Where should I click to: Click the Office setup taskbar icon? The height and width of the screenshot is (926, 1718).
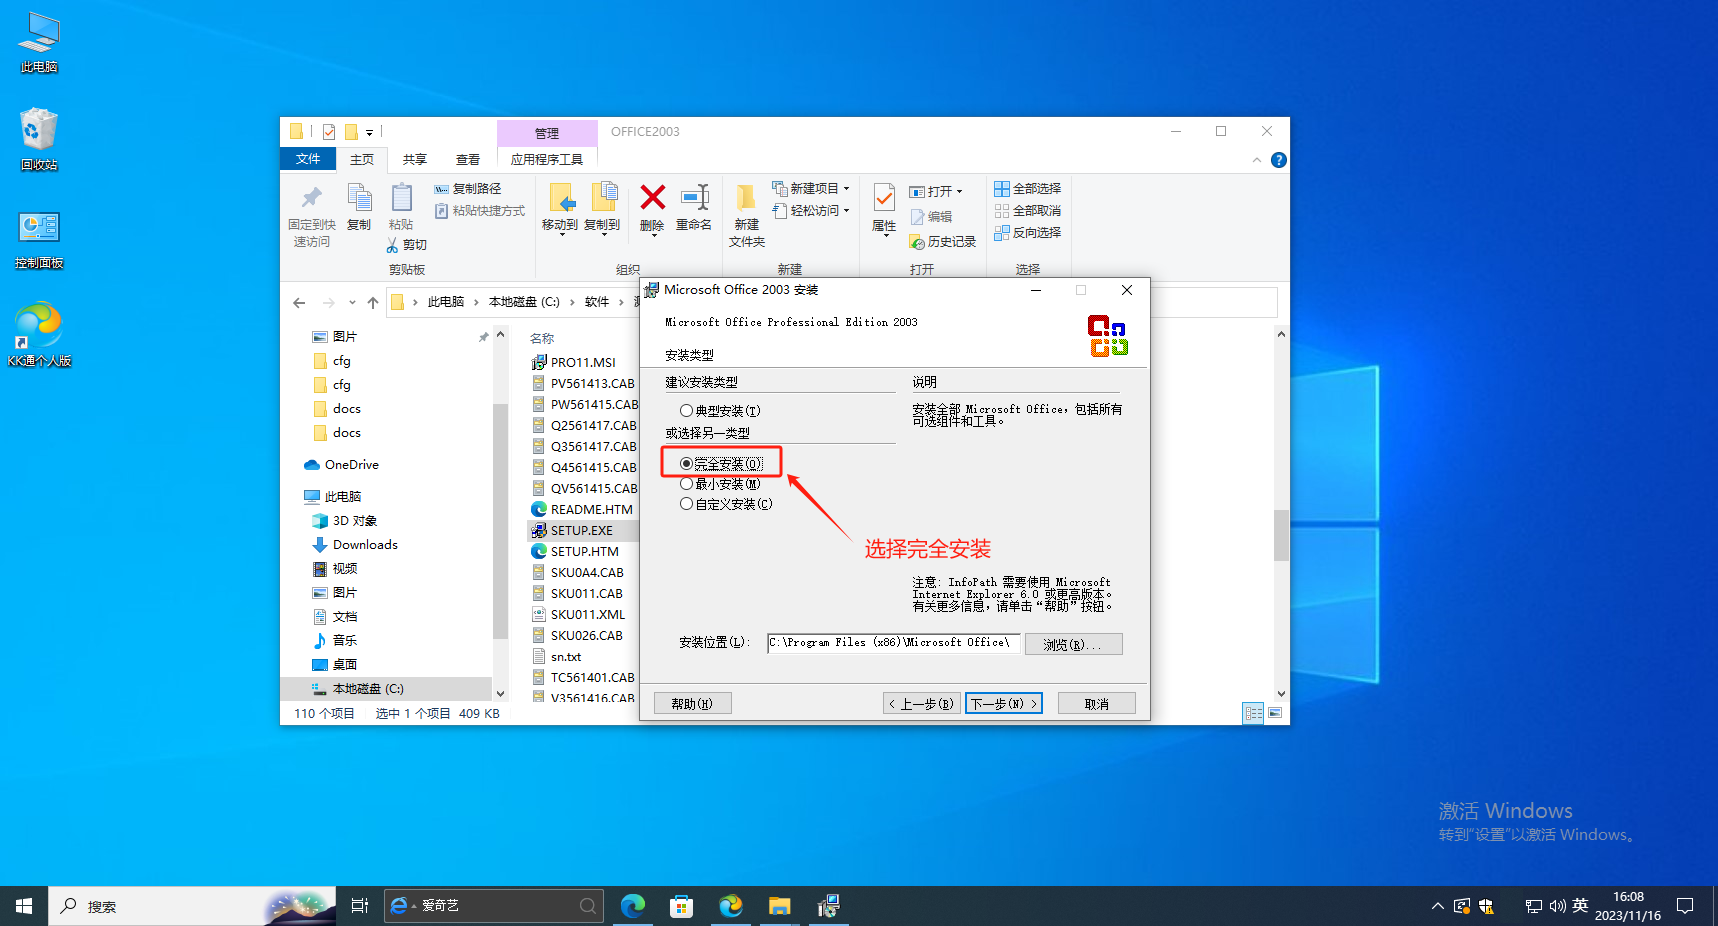point(828,906)
